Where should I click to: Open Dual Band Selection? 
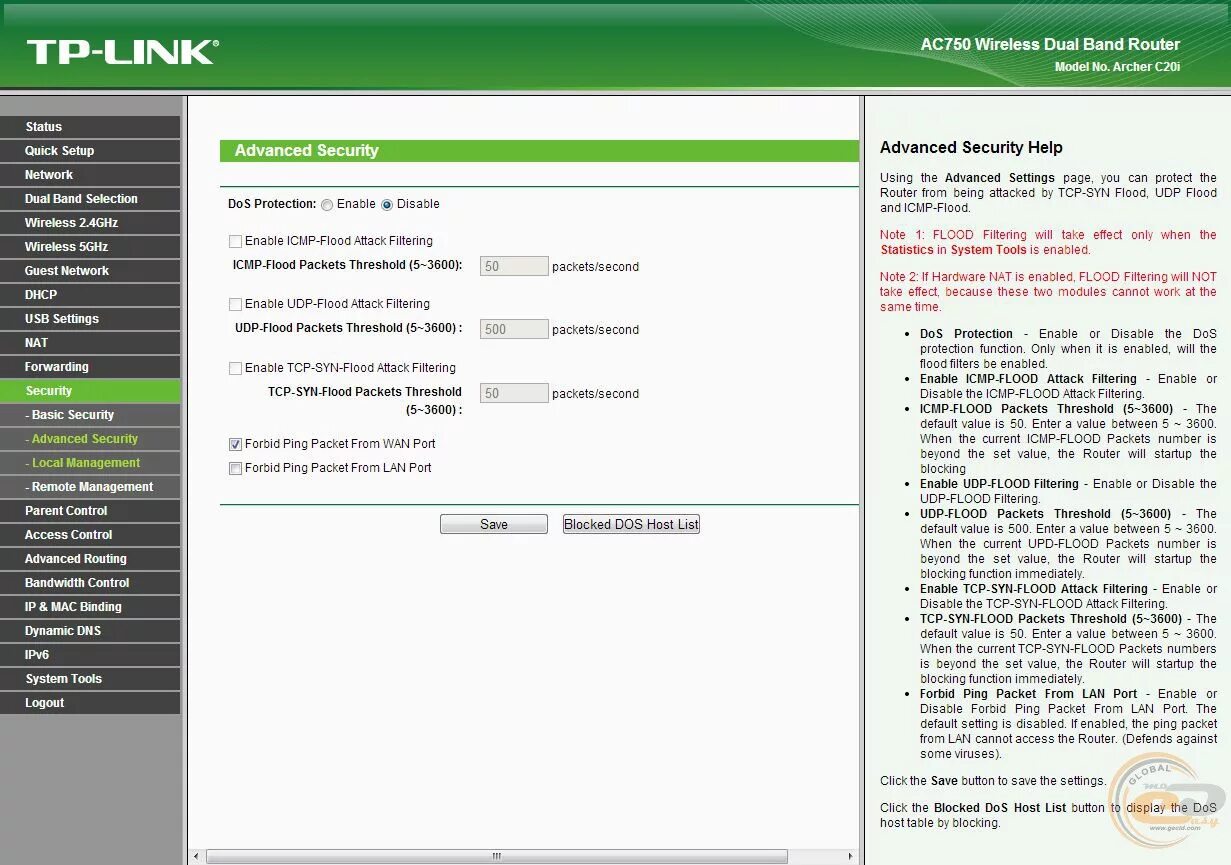90,199
